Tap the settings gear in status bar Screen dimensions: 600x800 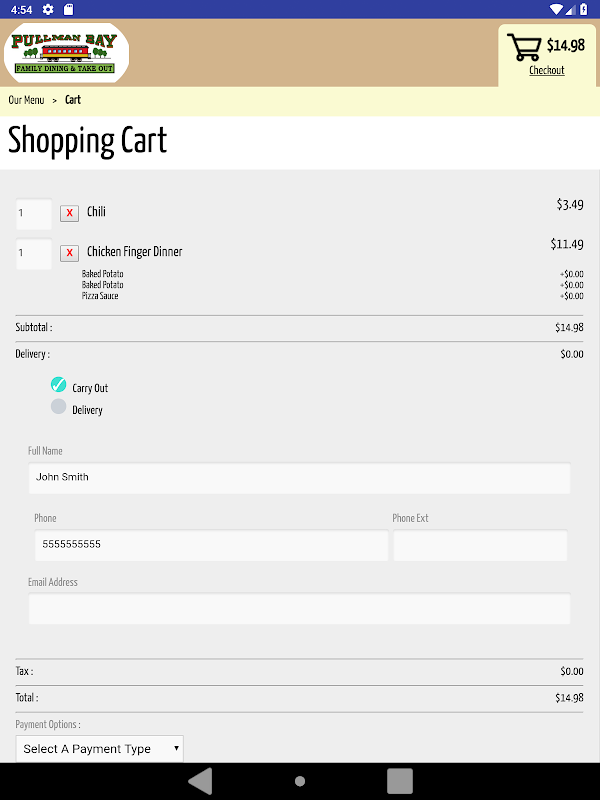[48, 9]
